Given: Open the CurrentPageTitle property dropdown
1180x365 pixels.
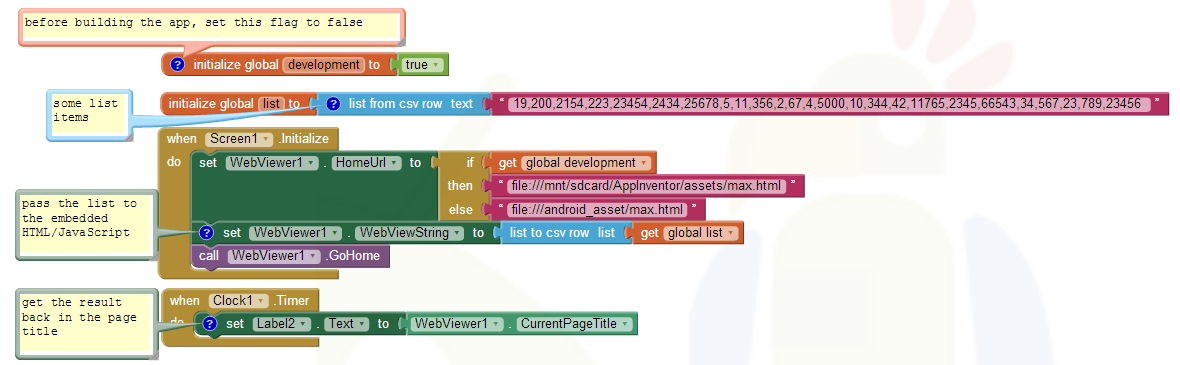Looking at the screenshot, I should (x=575, y=324).
